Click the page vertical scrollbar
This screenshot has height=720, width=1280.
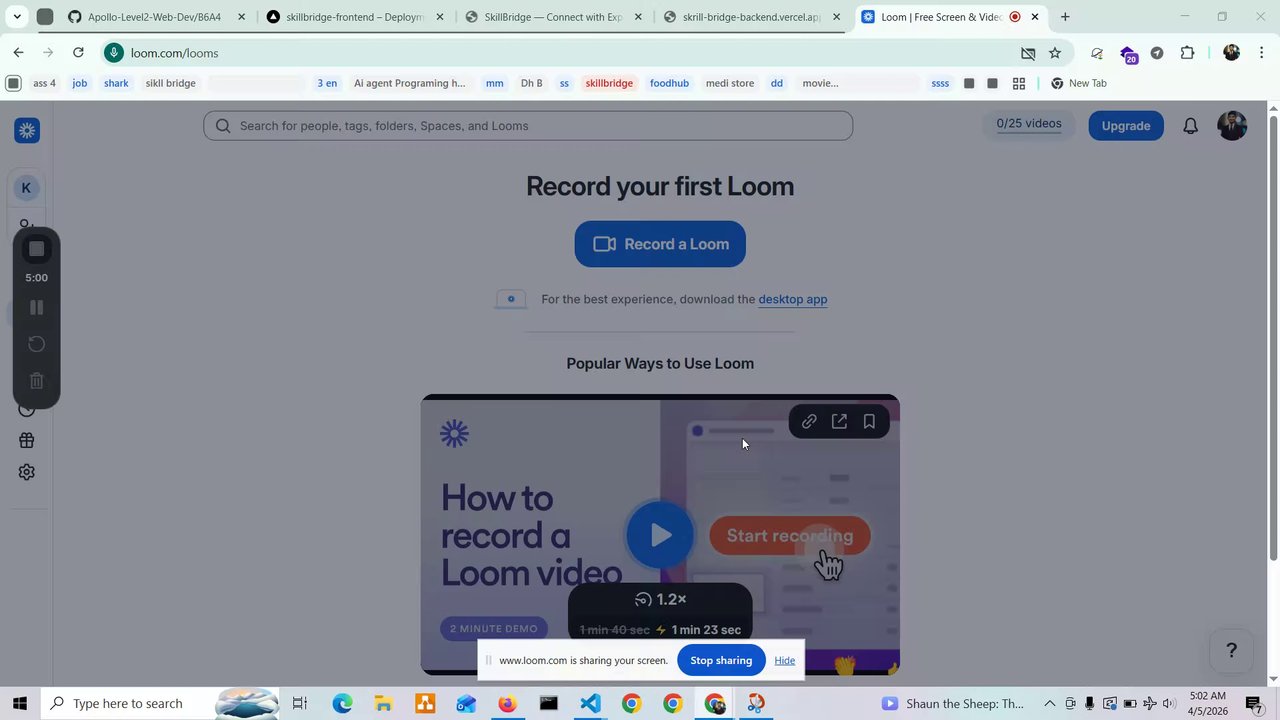(1273, 337)
